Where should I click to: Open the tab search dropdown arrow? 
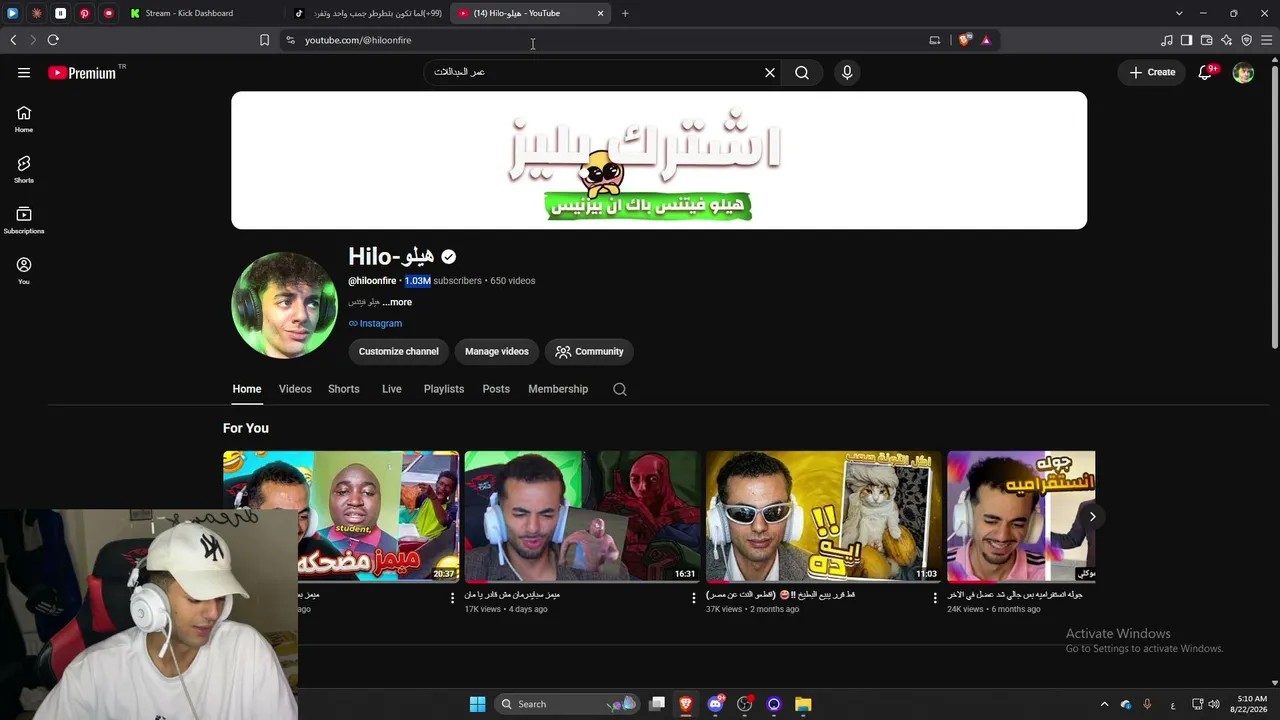[1179, 13]
